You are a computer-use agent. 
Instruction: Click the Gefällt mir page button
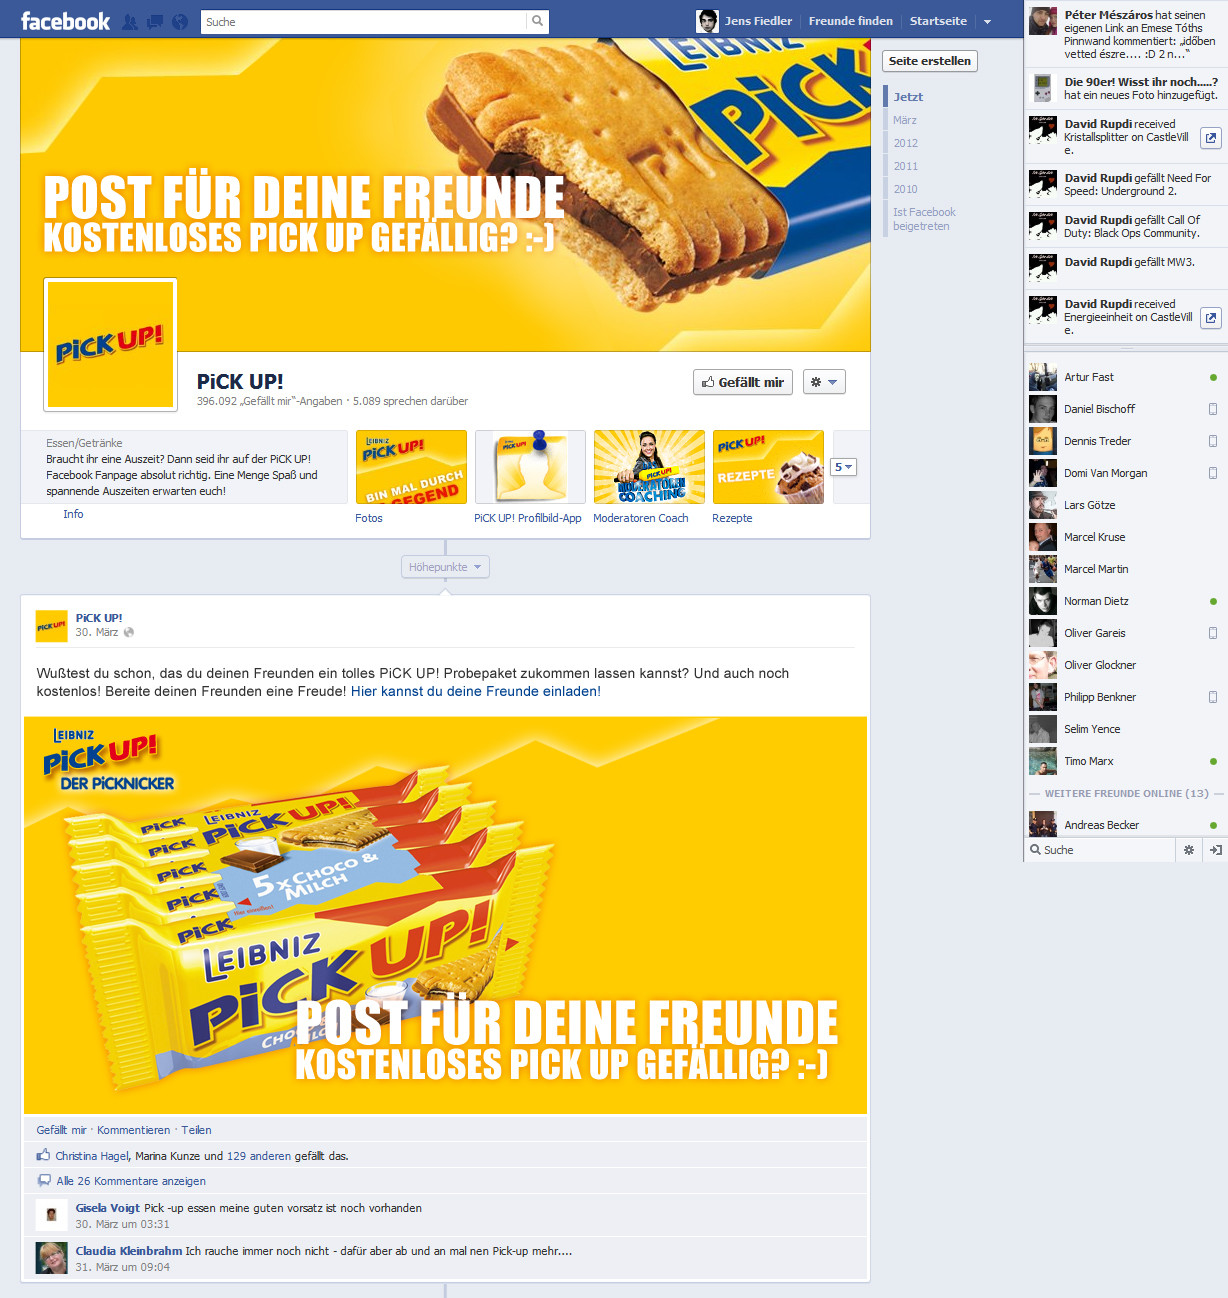tap(743, 382)
